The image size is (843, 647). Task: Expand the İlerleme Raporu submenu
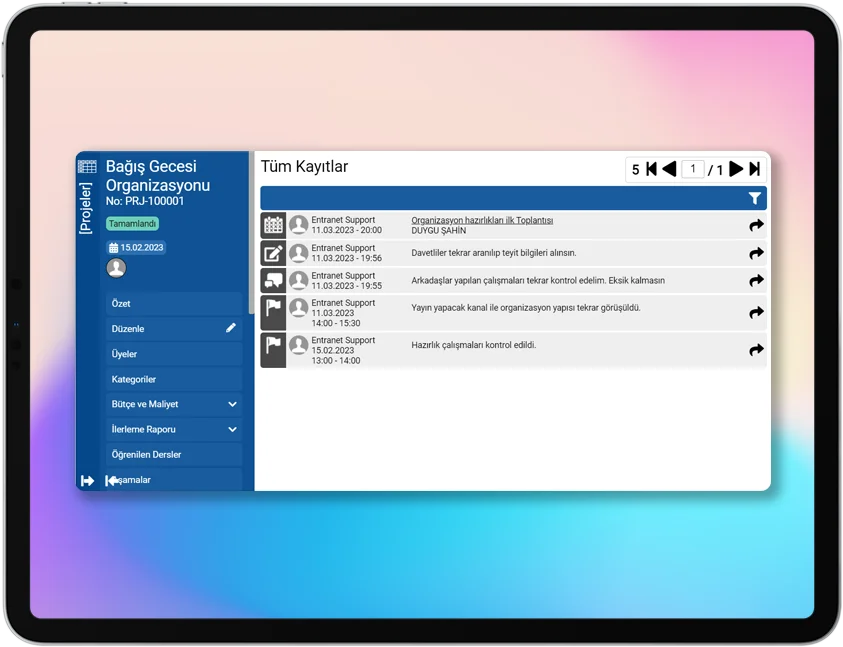coord(232,429)
